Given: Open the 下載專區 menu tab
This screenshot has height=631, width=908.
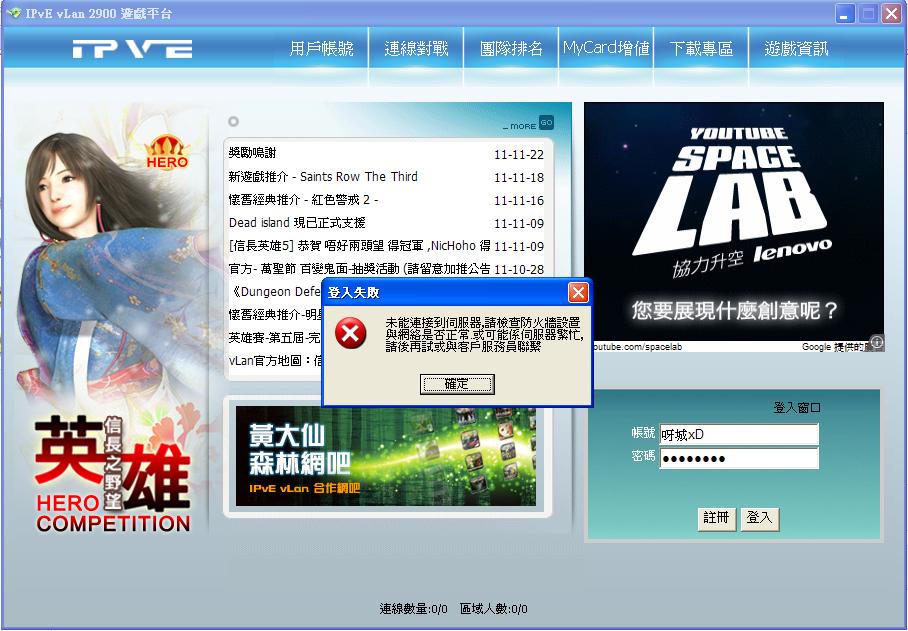Looking at the screenshot, I should tap(701, 49).
